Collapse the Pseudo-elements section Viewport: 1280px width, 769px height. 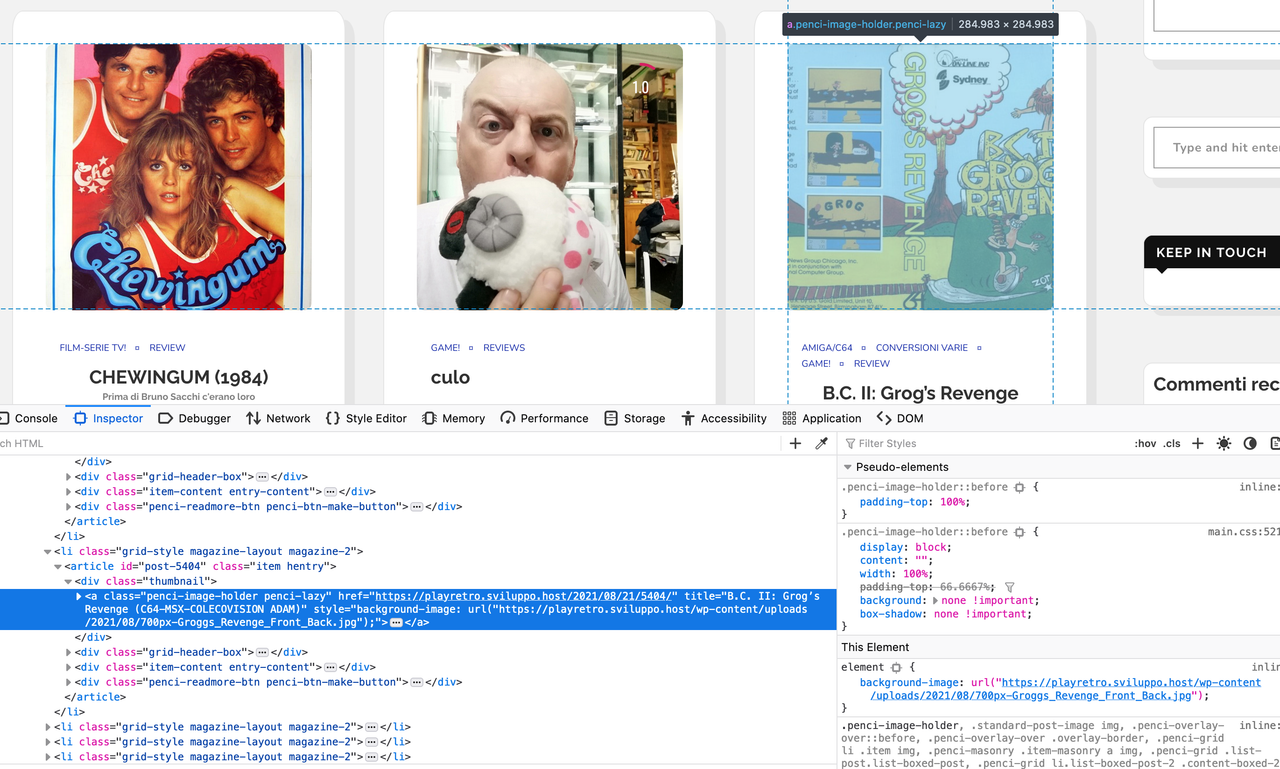[x=848, y=467]
